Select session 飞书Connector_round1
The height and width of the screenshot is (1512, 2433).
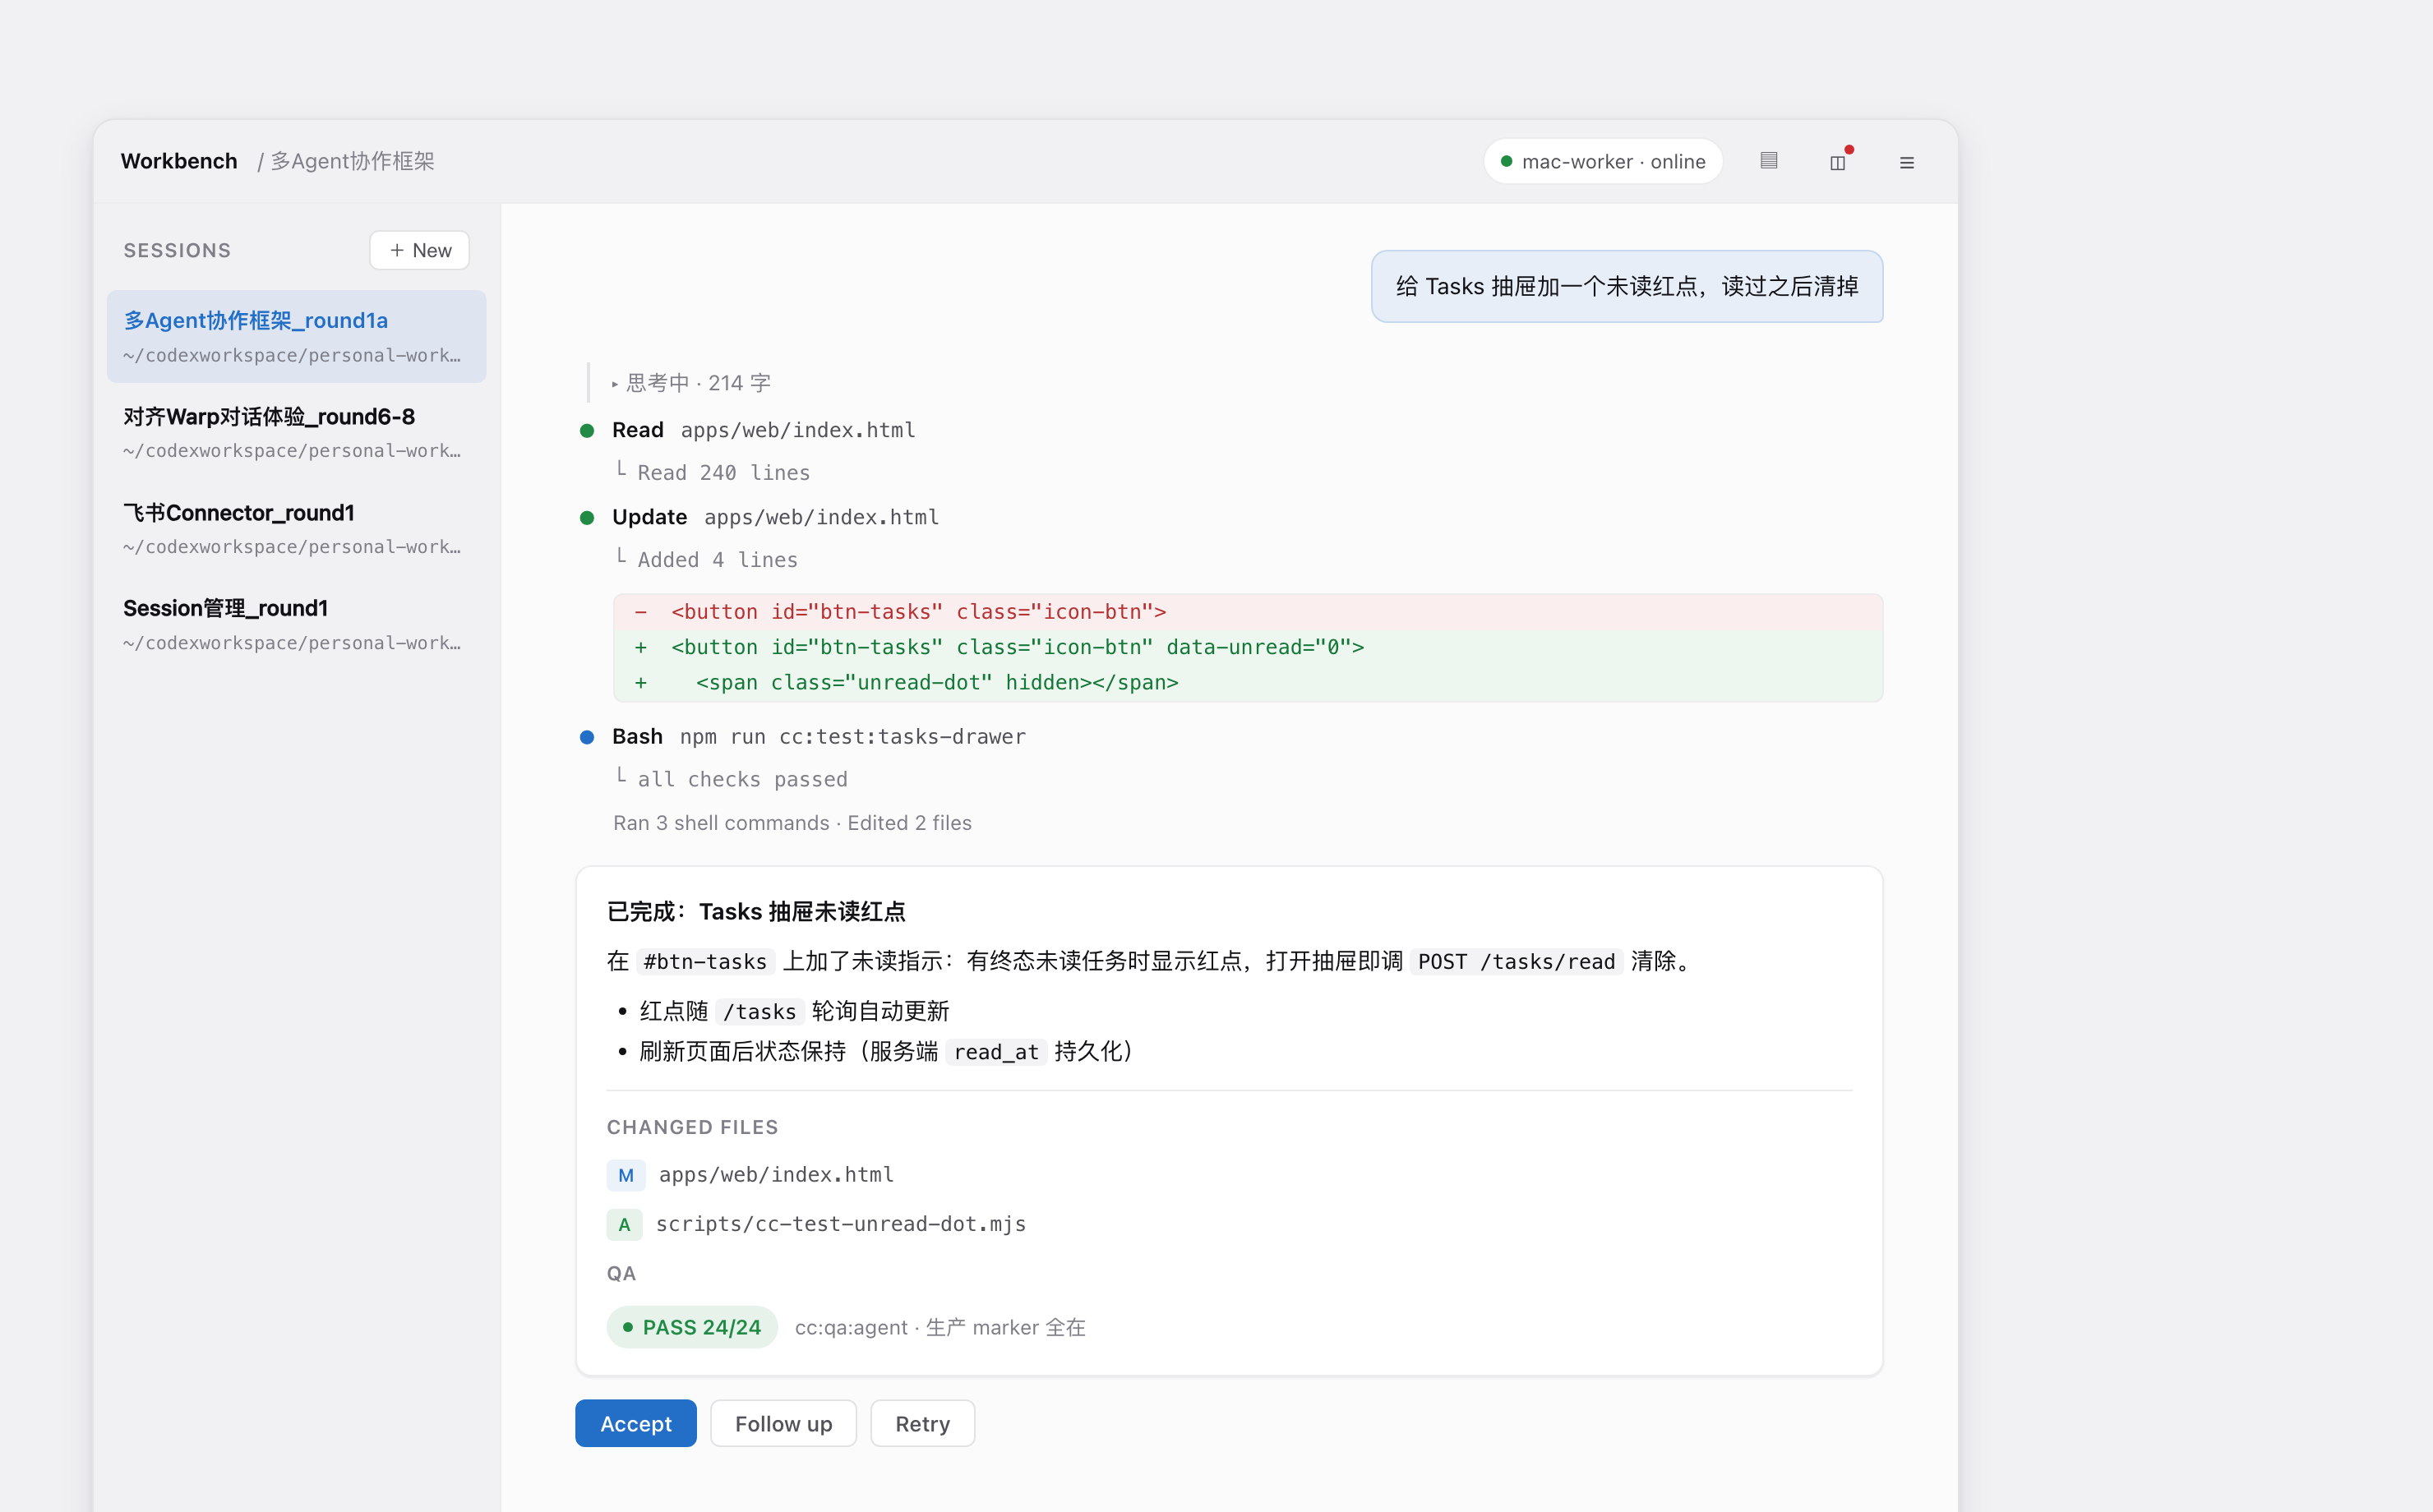coord(296,528)
